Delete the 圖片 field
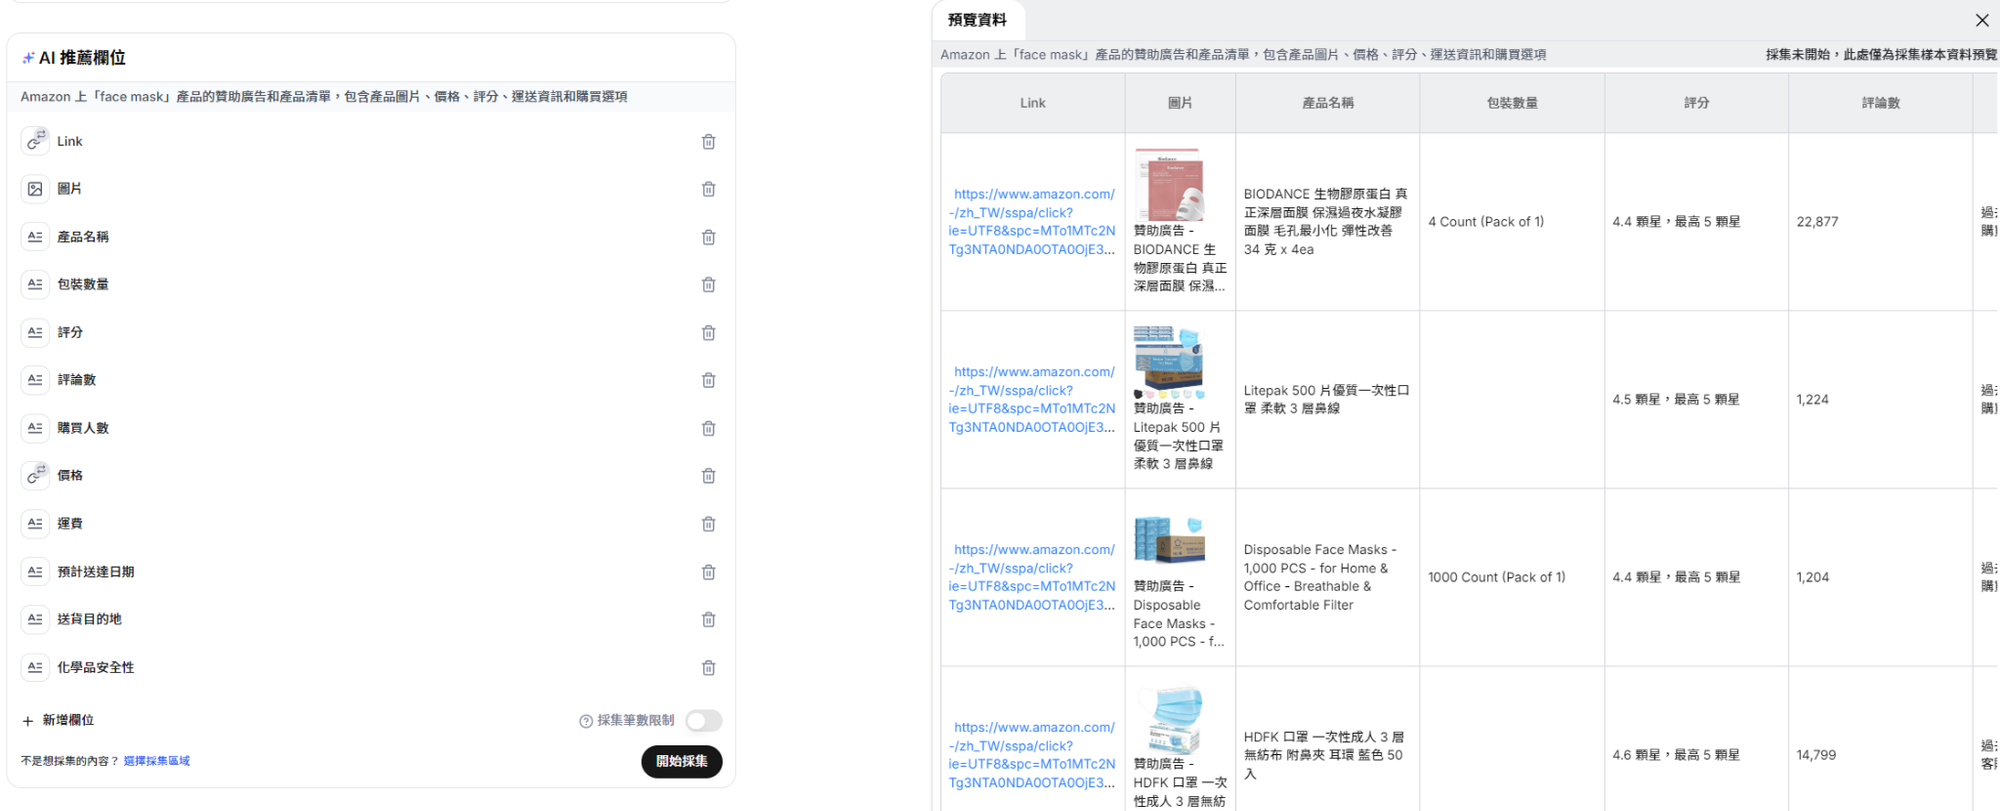 [708, 189]
